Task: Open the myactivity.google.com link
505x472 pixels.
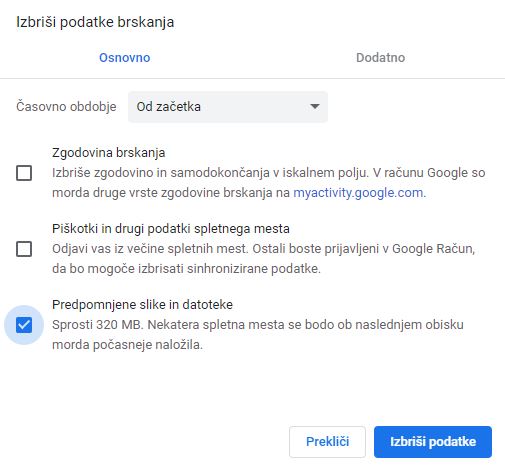Action: tap(359, 193)
